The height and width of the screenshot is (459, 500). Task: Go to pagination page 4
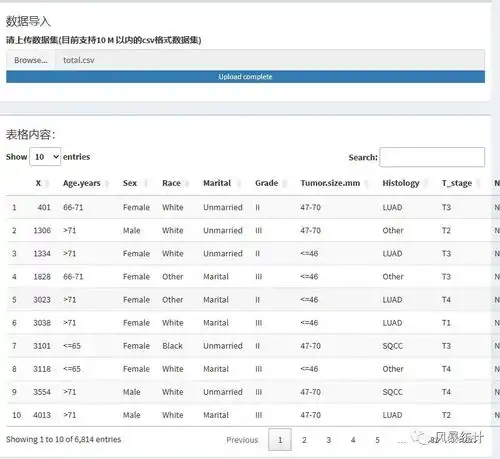click(353, 440)
